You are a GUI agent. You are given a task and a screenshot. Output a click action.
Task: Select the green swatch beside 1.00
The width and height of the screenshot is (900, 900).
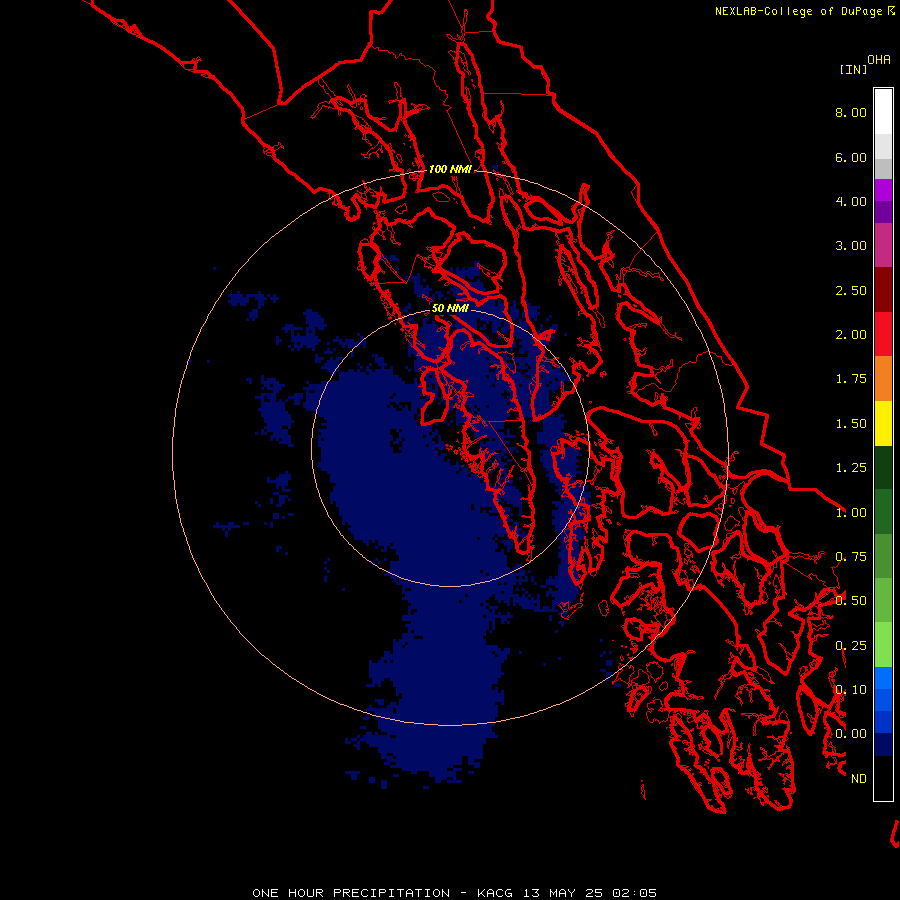(x=883, y=512)
